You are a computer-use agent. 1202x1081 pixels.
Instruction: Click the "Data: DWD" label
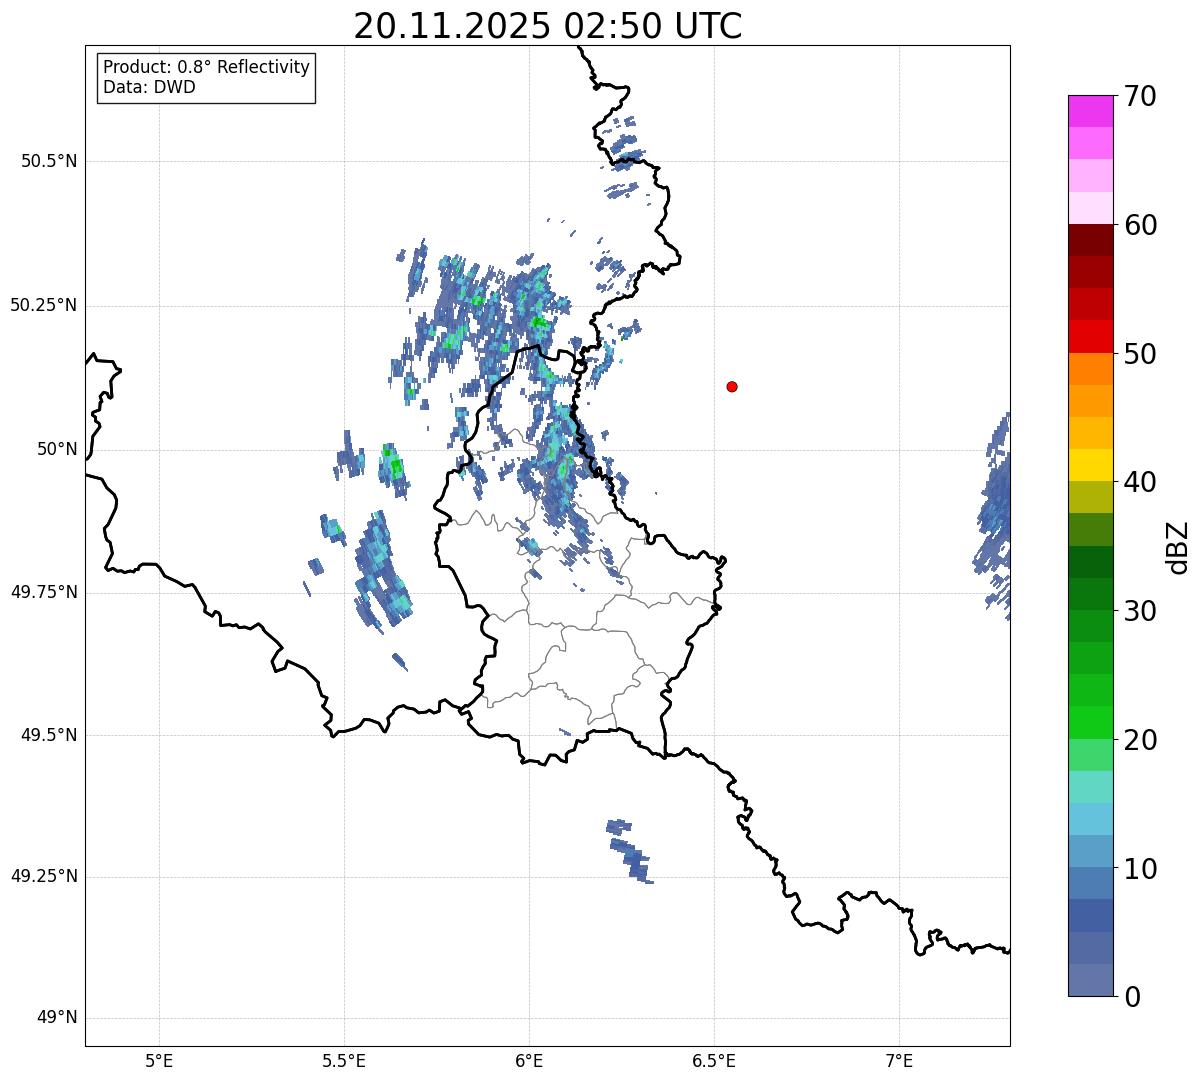(x=149, y=87)
